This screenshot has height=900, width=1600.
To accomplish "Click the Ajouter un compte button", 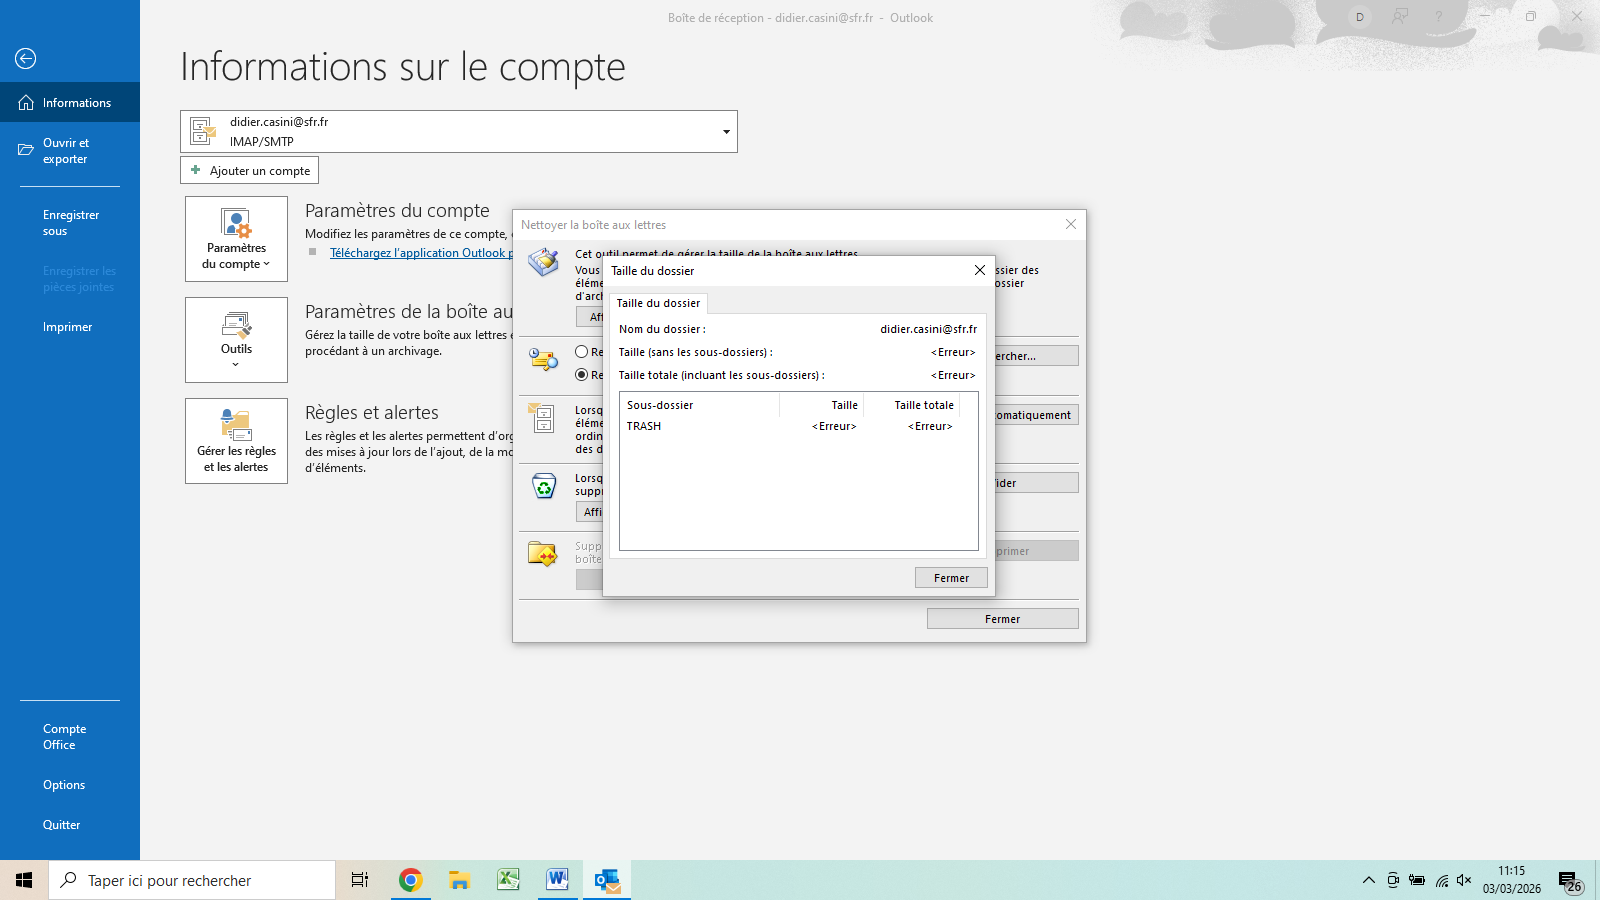I will click(250, 171).
